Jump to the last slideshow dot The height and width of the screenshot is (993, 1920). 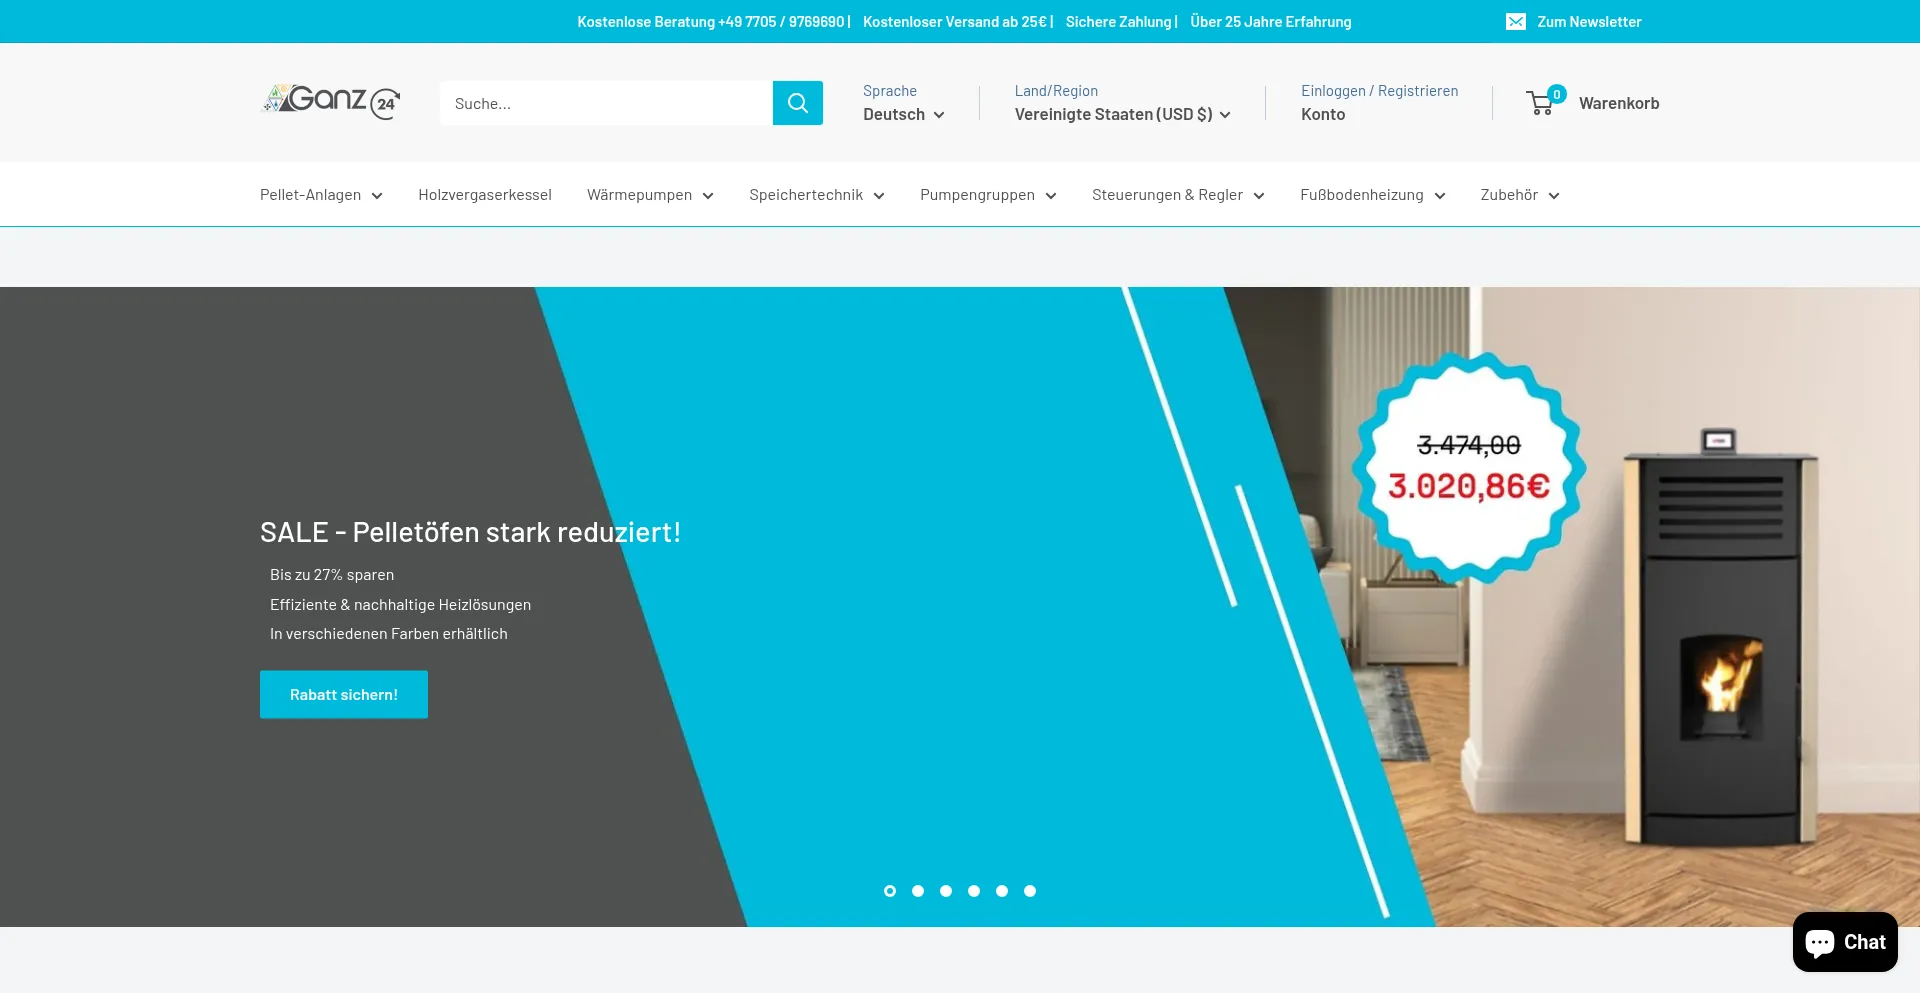click(1030, 891)
